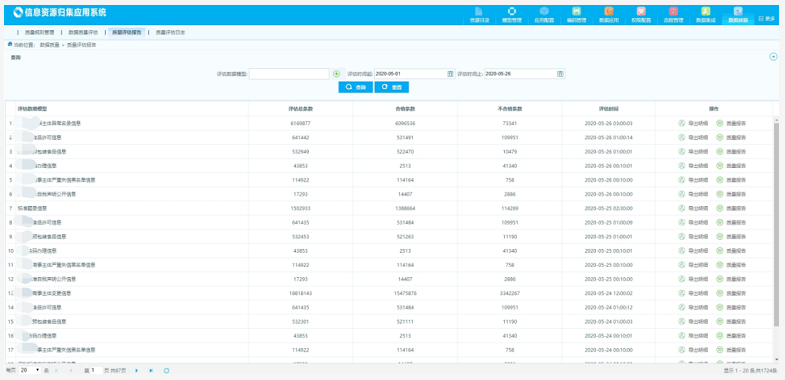Go to the next page arrow
Screen dimensions: 785x380
[x=137, y=370]
